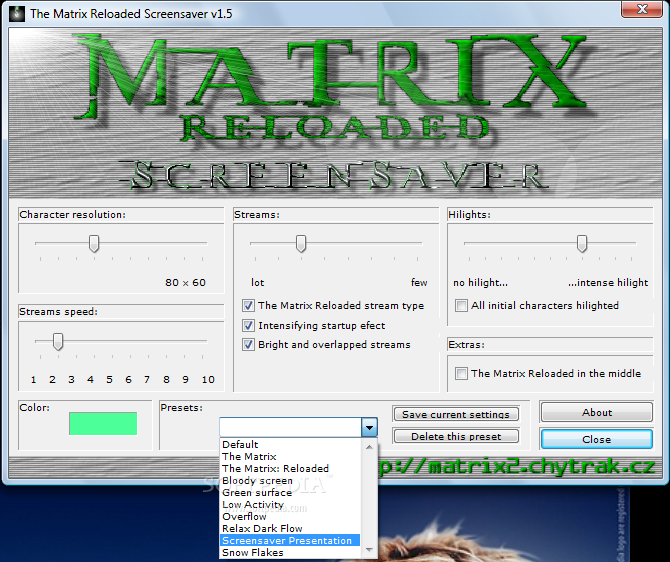Click the Streams speed slider thumb
Image resolution: width=670 pixels, height=562 pixels.
pyautogui.click(x=58, y=341)
